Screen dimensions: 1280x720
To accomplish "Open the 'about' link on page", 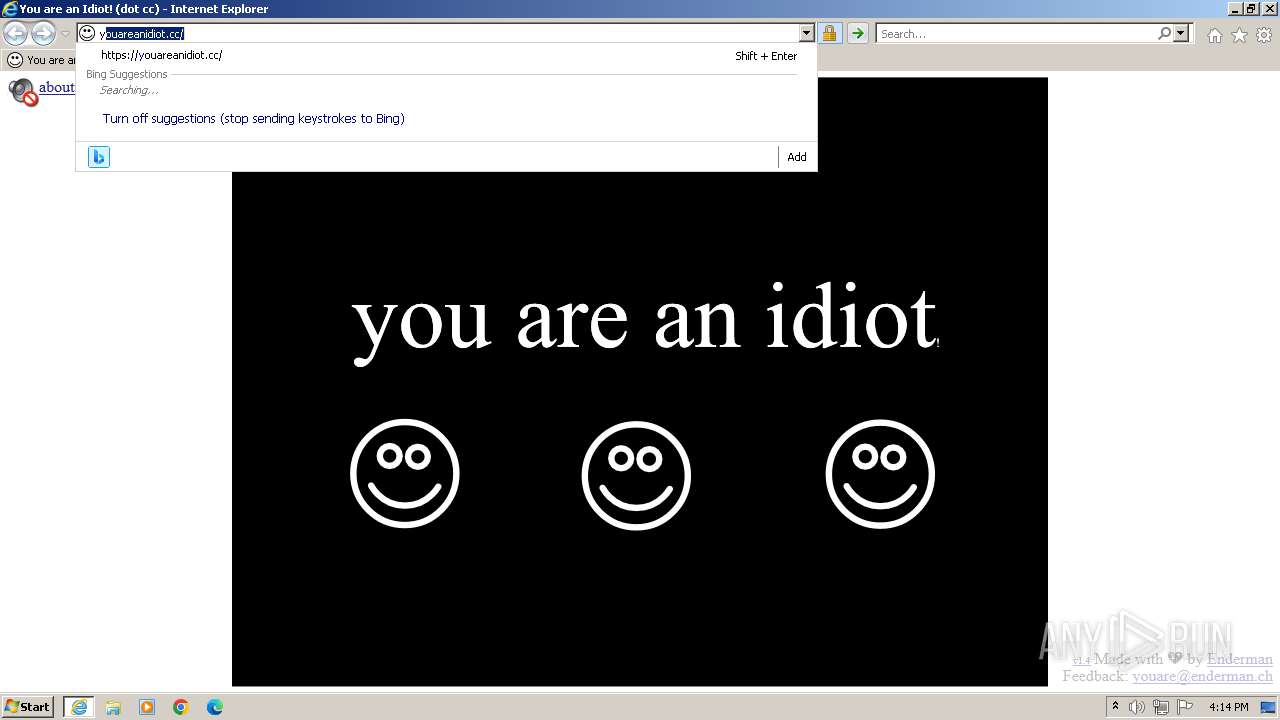I will pos(57,88).
